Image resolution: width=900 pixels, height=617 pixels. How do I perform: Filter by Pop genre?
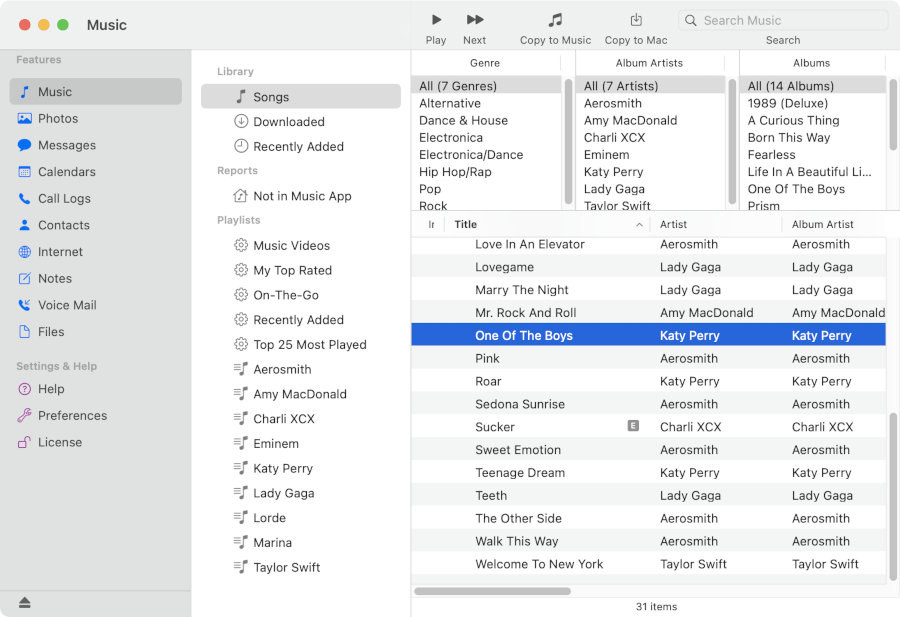pyautogui.click(x=486, y=189)
